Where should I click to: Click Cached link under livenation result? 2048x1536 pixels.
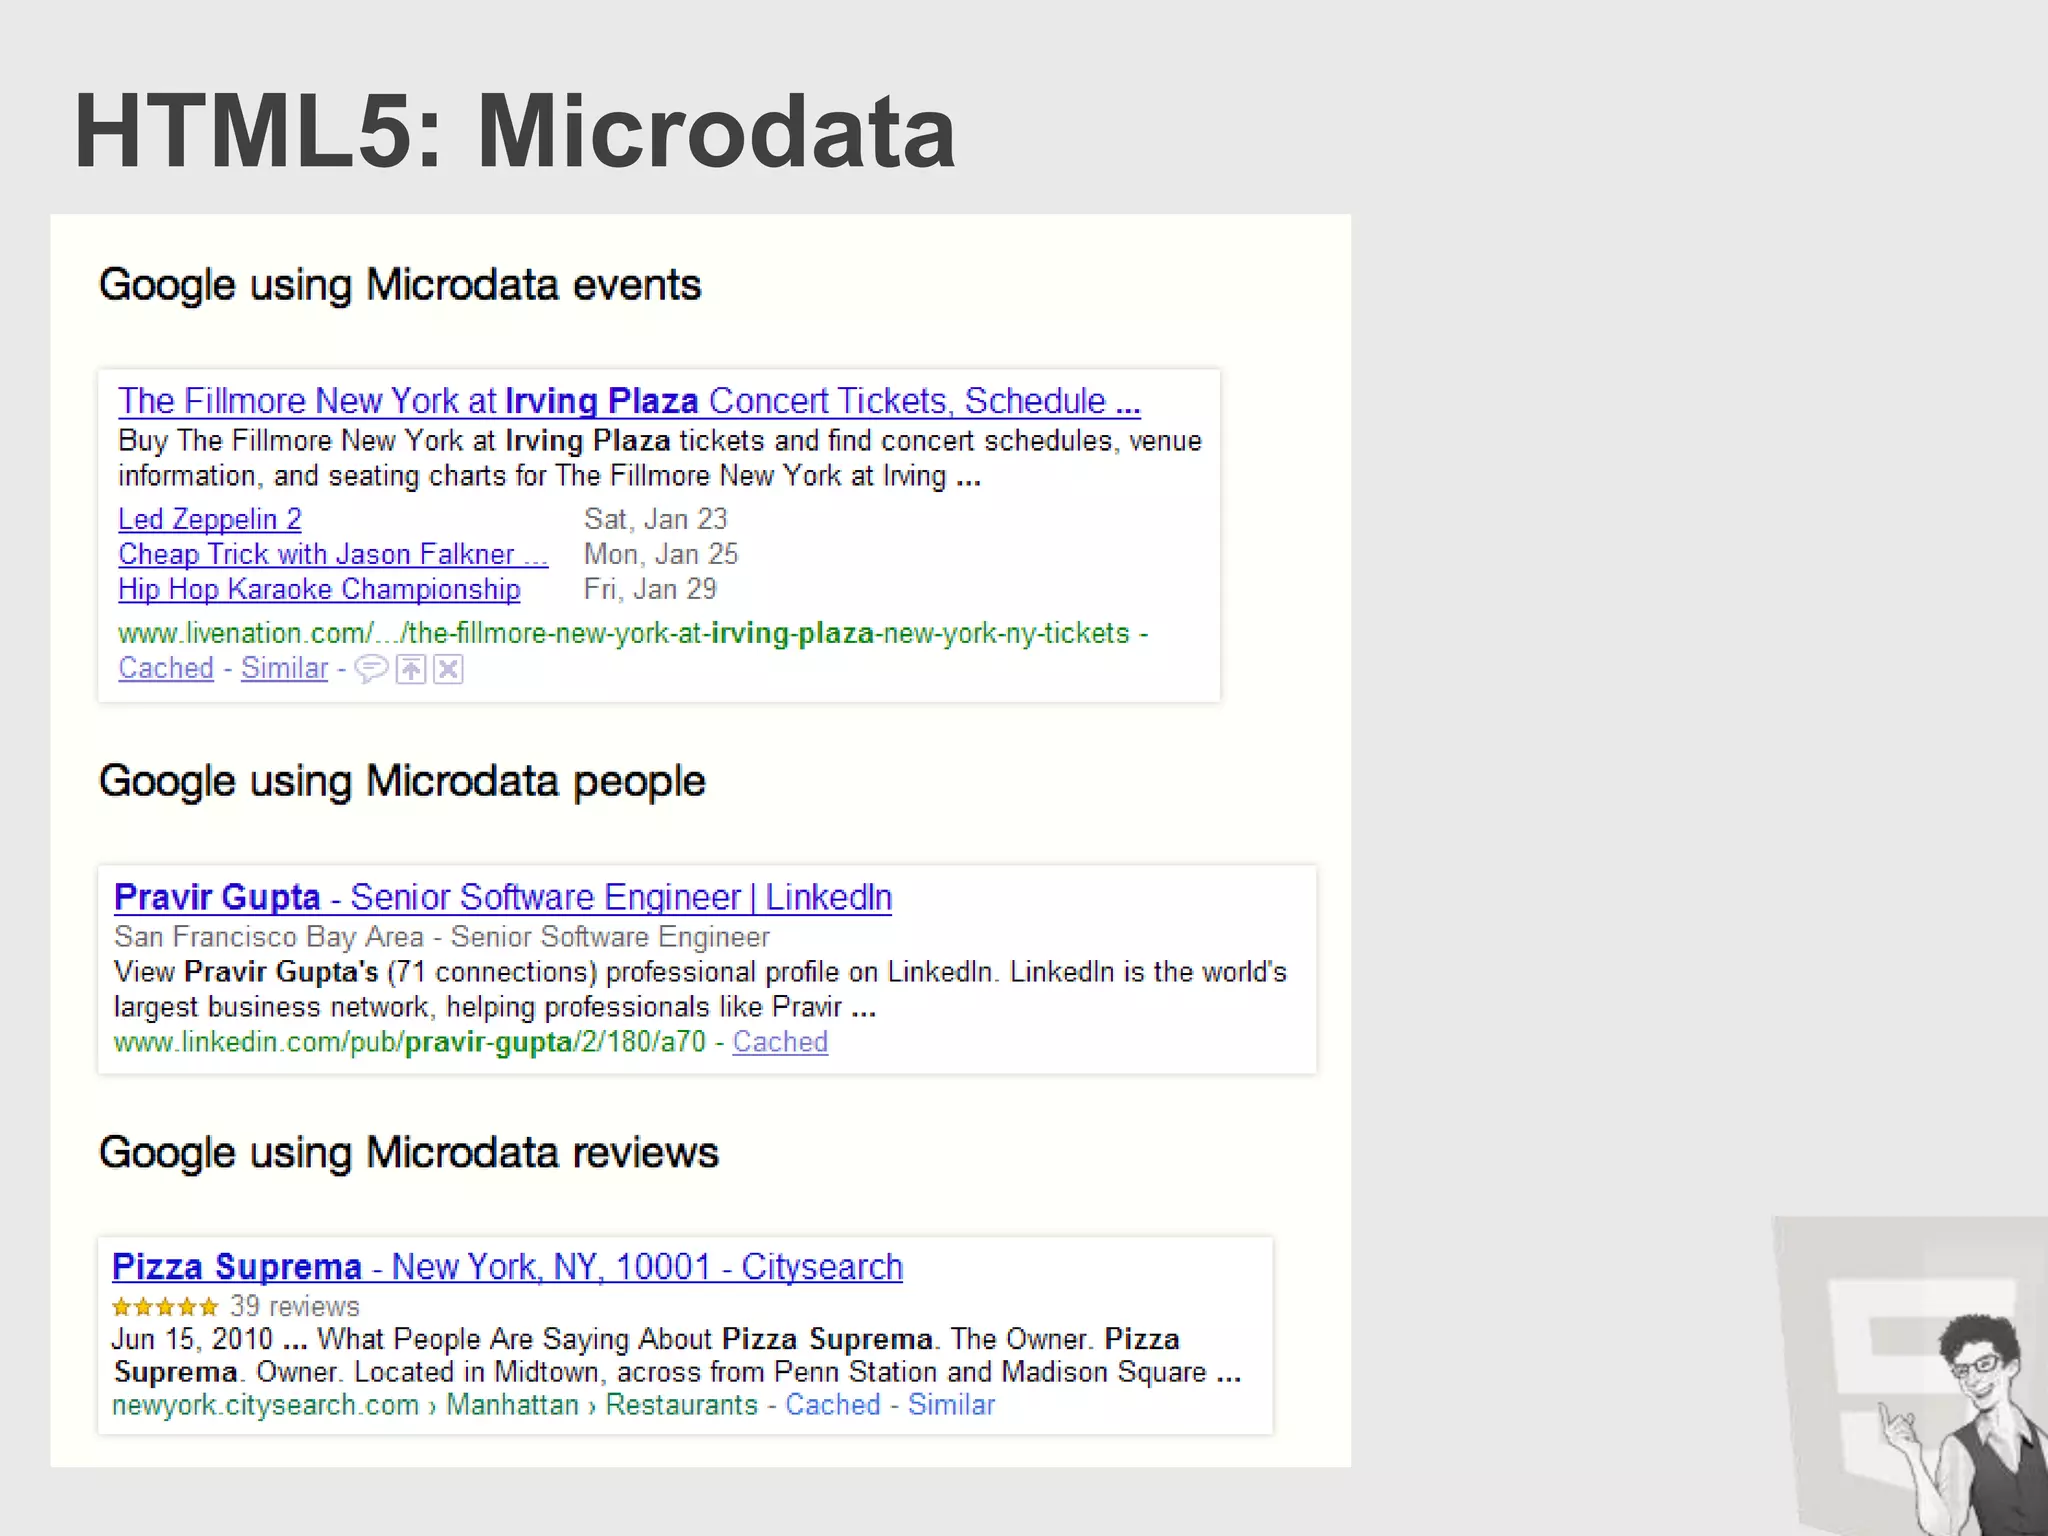[166, 668]
